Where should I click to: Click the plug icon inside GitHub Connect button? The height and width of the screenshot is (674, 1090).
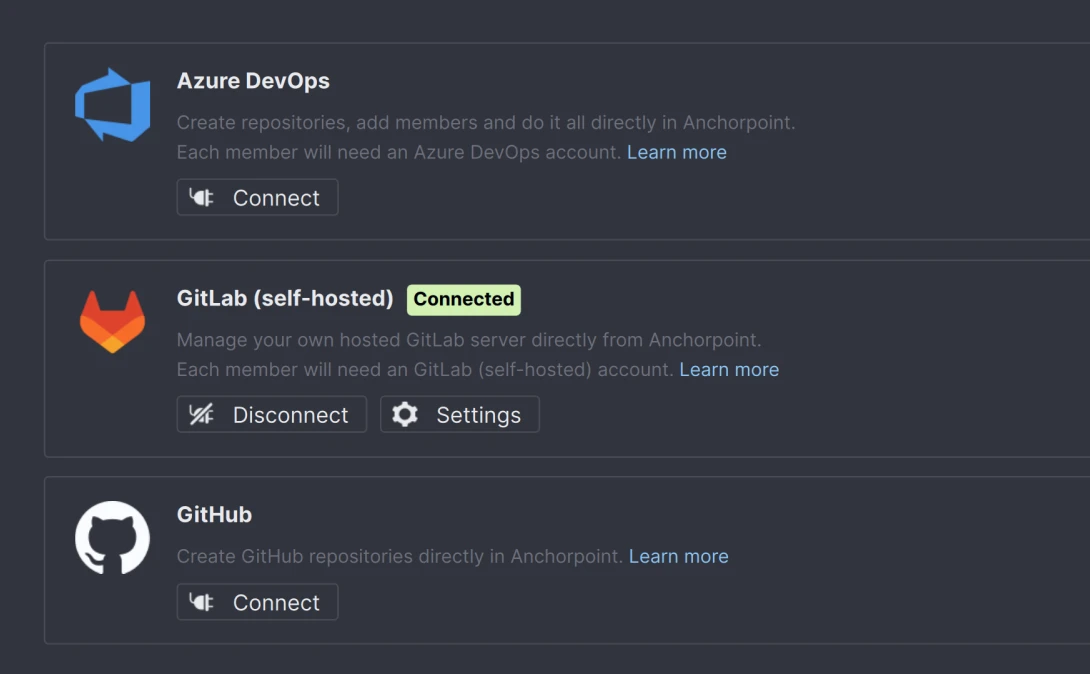199,602
